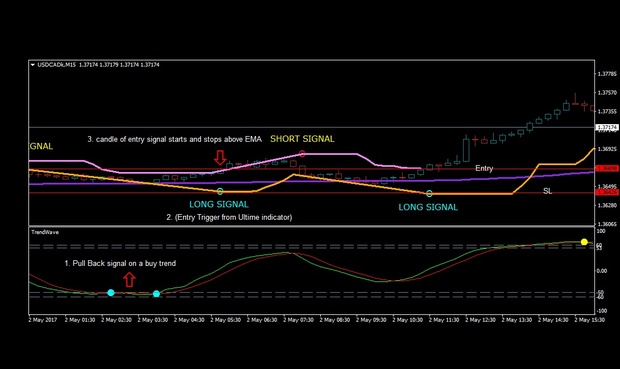
Task: Click the '2 May 12:30' time axis label
Action: (x=480, y=320)
